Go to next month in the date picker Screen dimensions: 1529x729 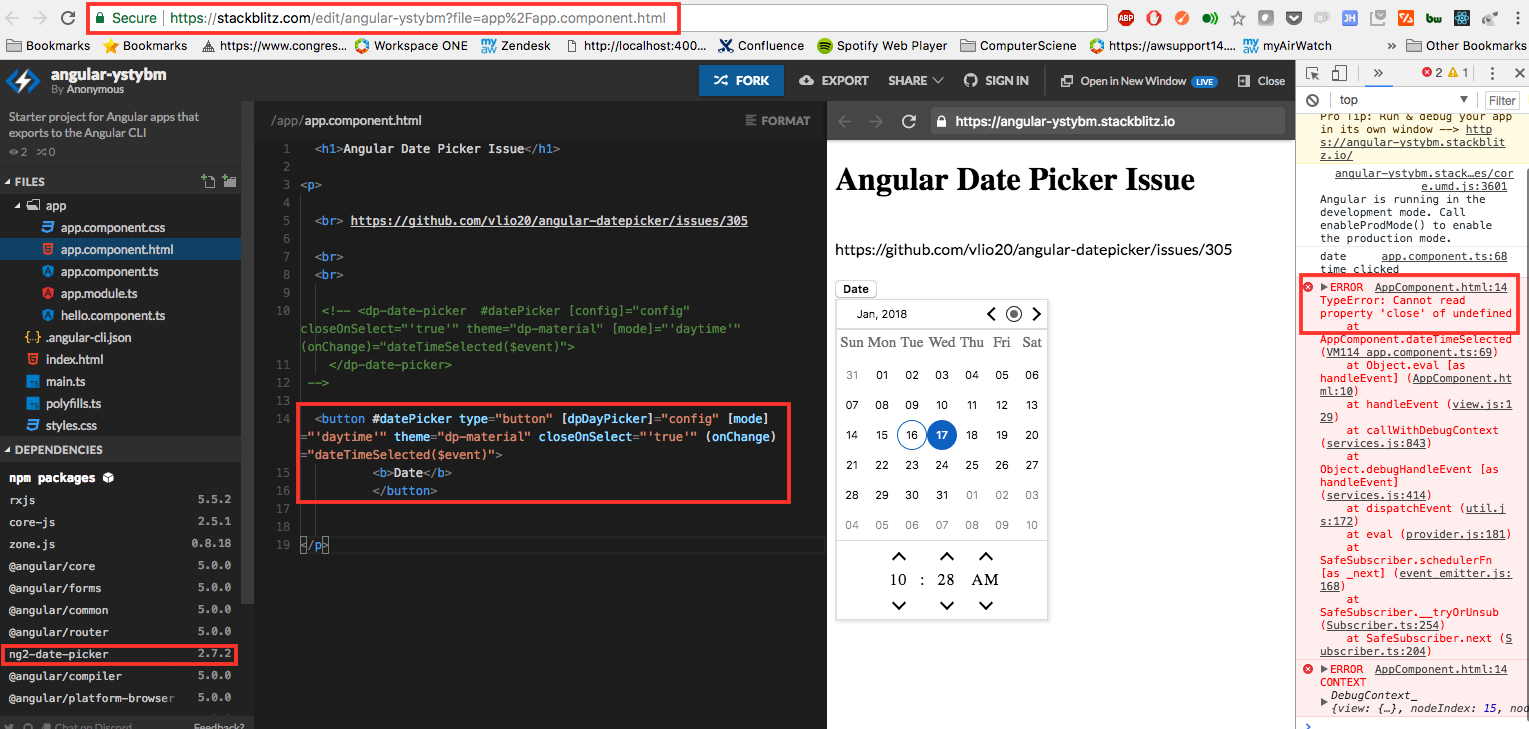click(x=1036, y=313)
